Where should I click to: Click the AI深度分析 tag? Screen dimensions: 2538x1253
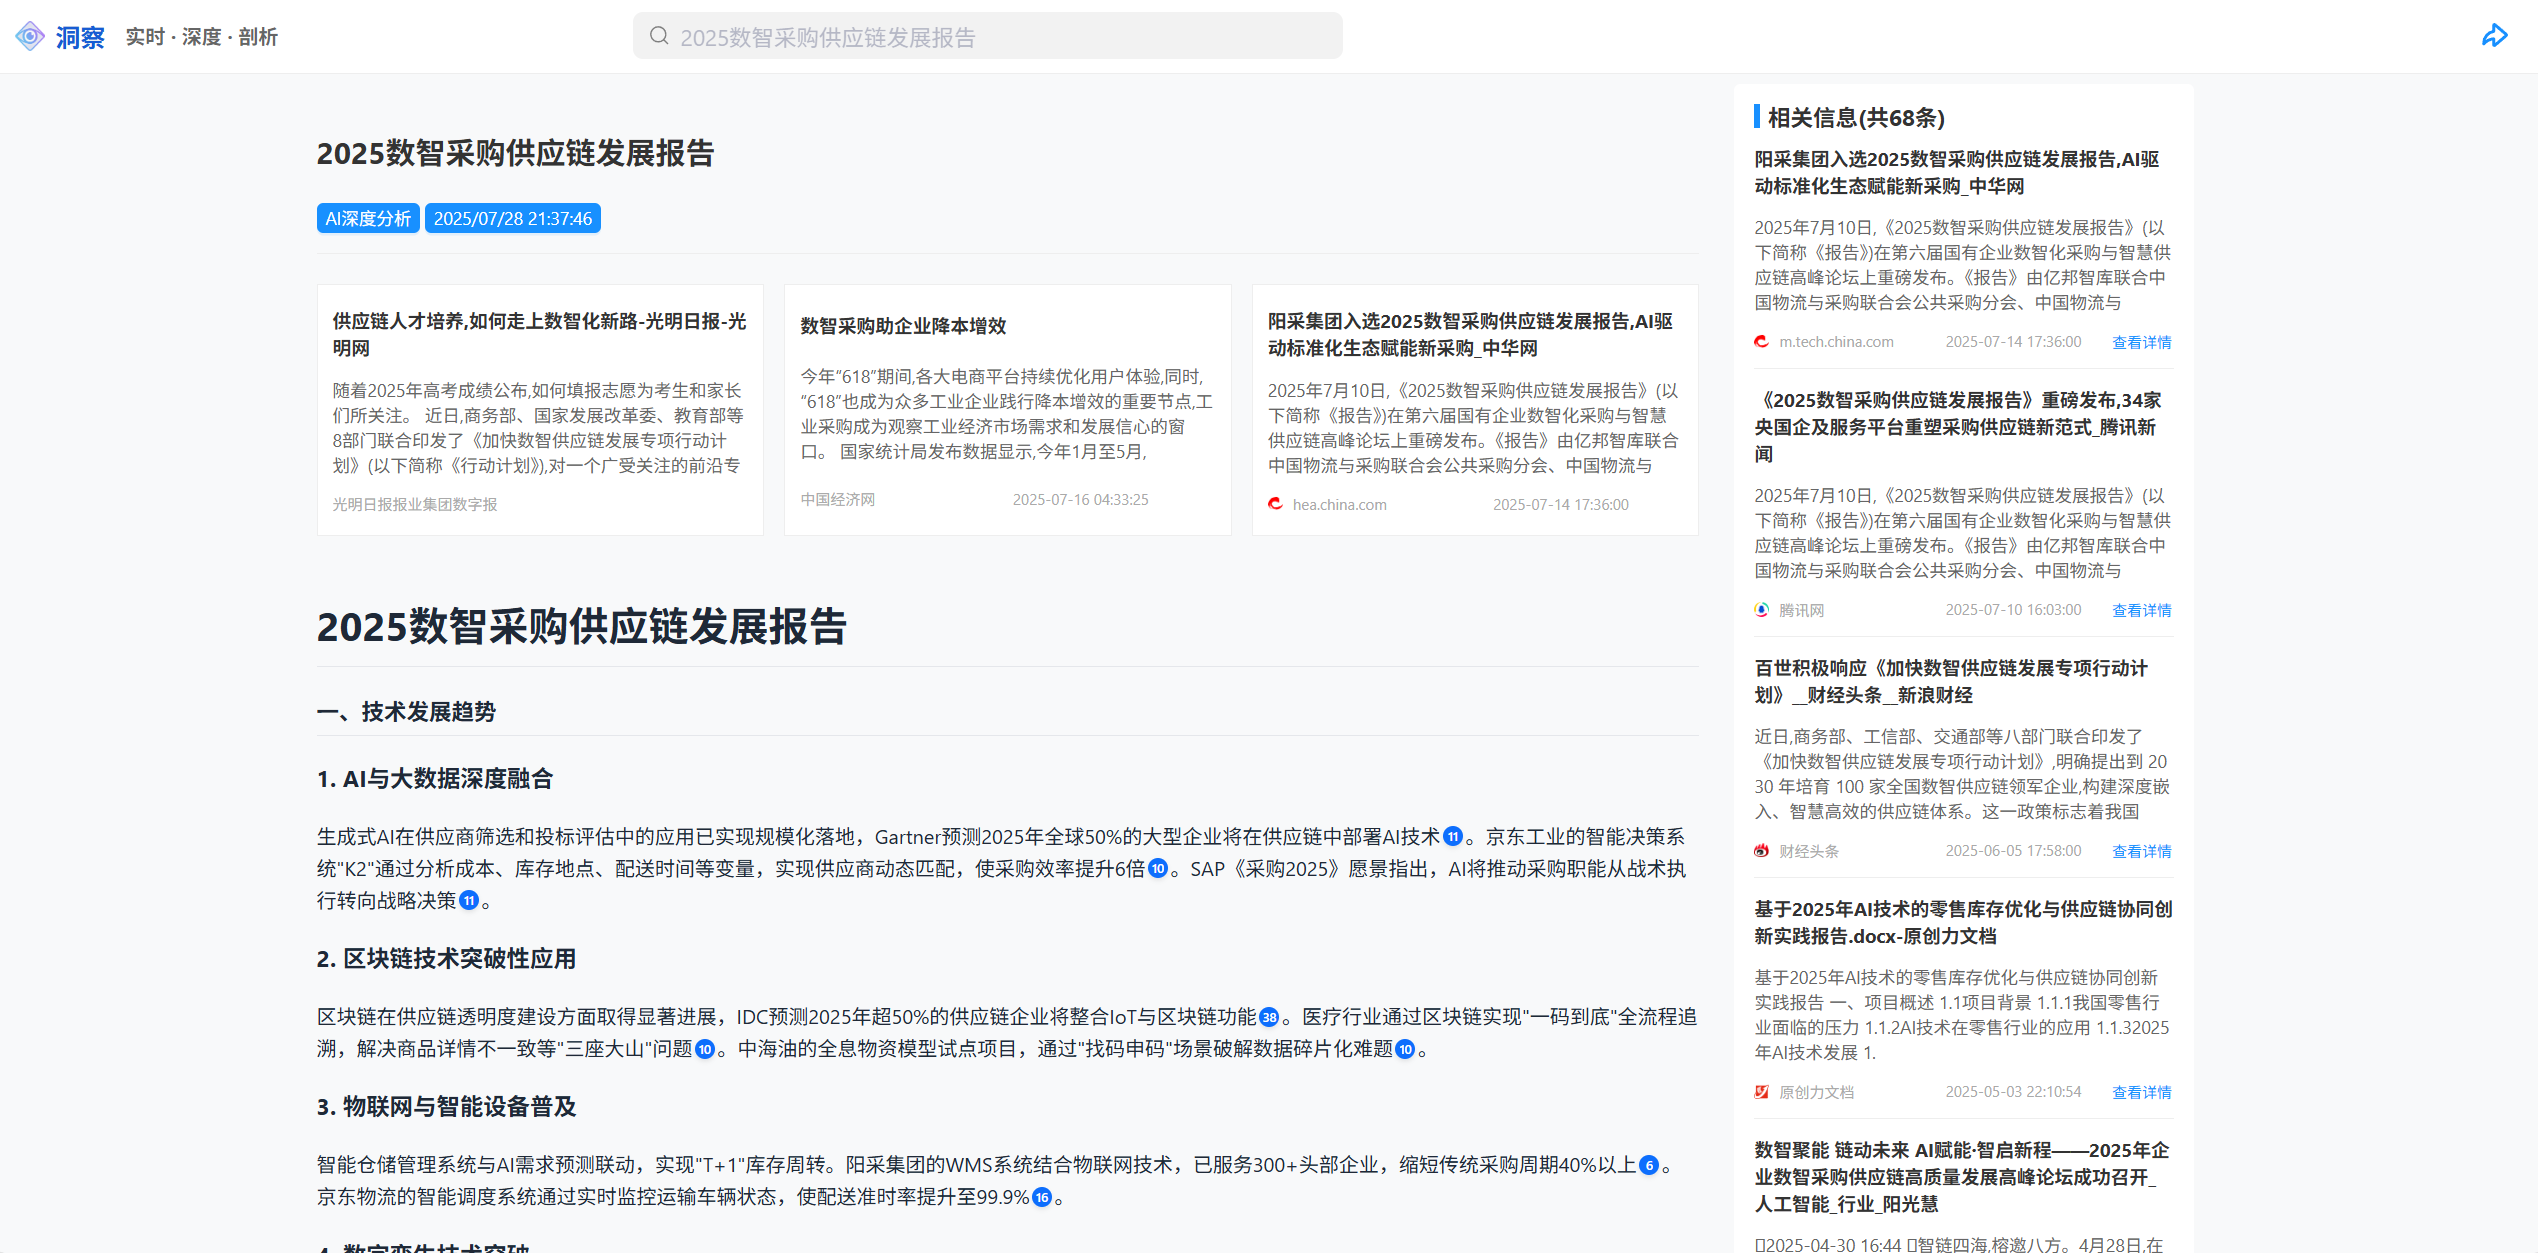click(x=368, y=218)
